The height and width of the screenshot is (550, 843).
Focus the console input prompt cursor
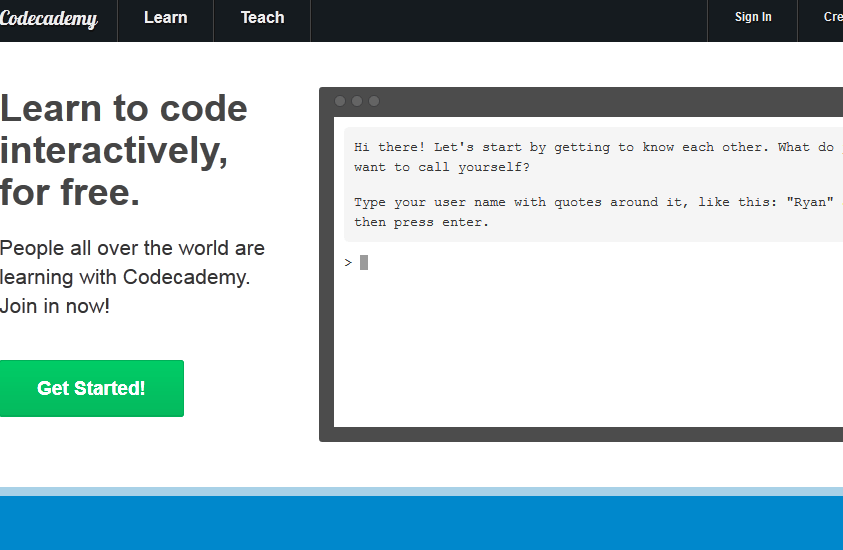point(364,262)
